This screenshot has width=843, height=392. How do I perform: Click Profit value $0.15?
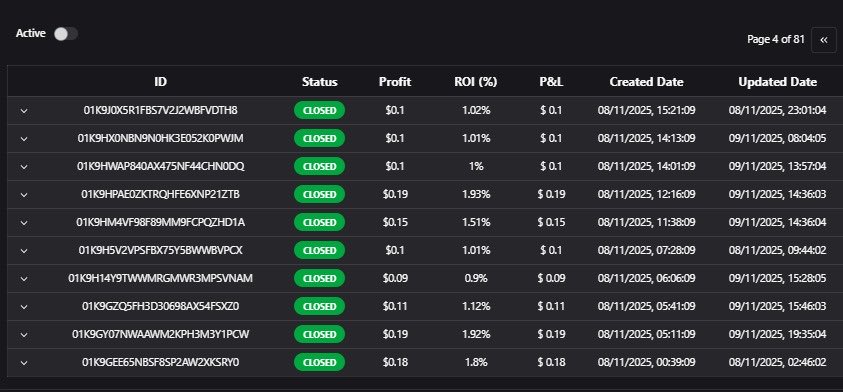point(395,222)
